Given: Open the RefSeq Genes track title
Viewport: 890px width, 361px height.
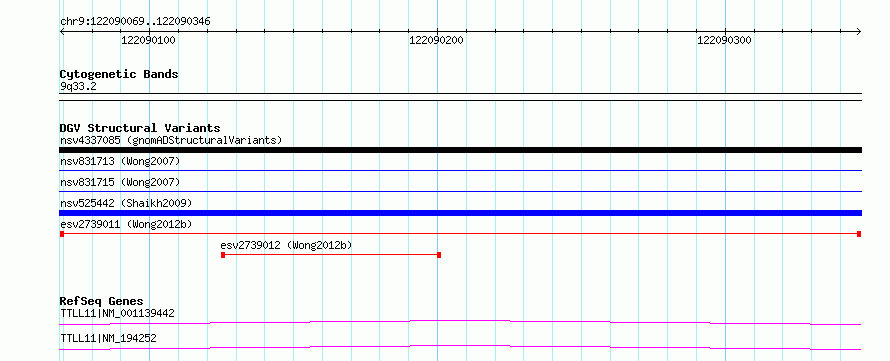Looking at the screenshot, I should tap(102, 301).
